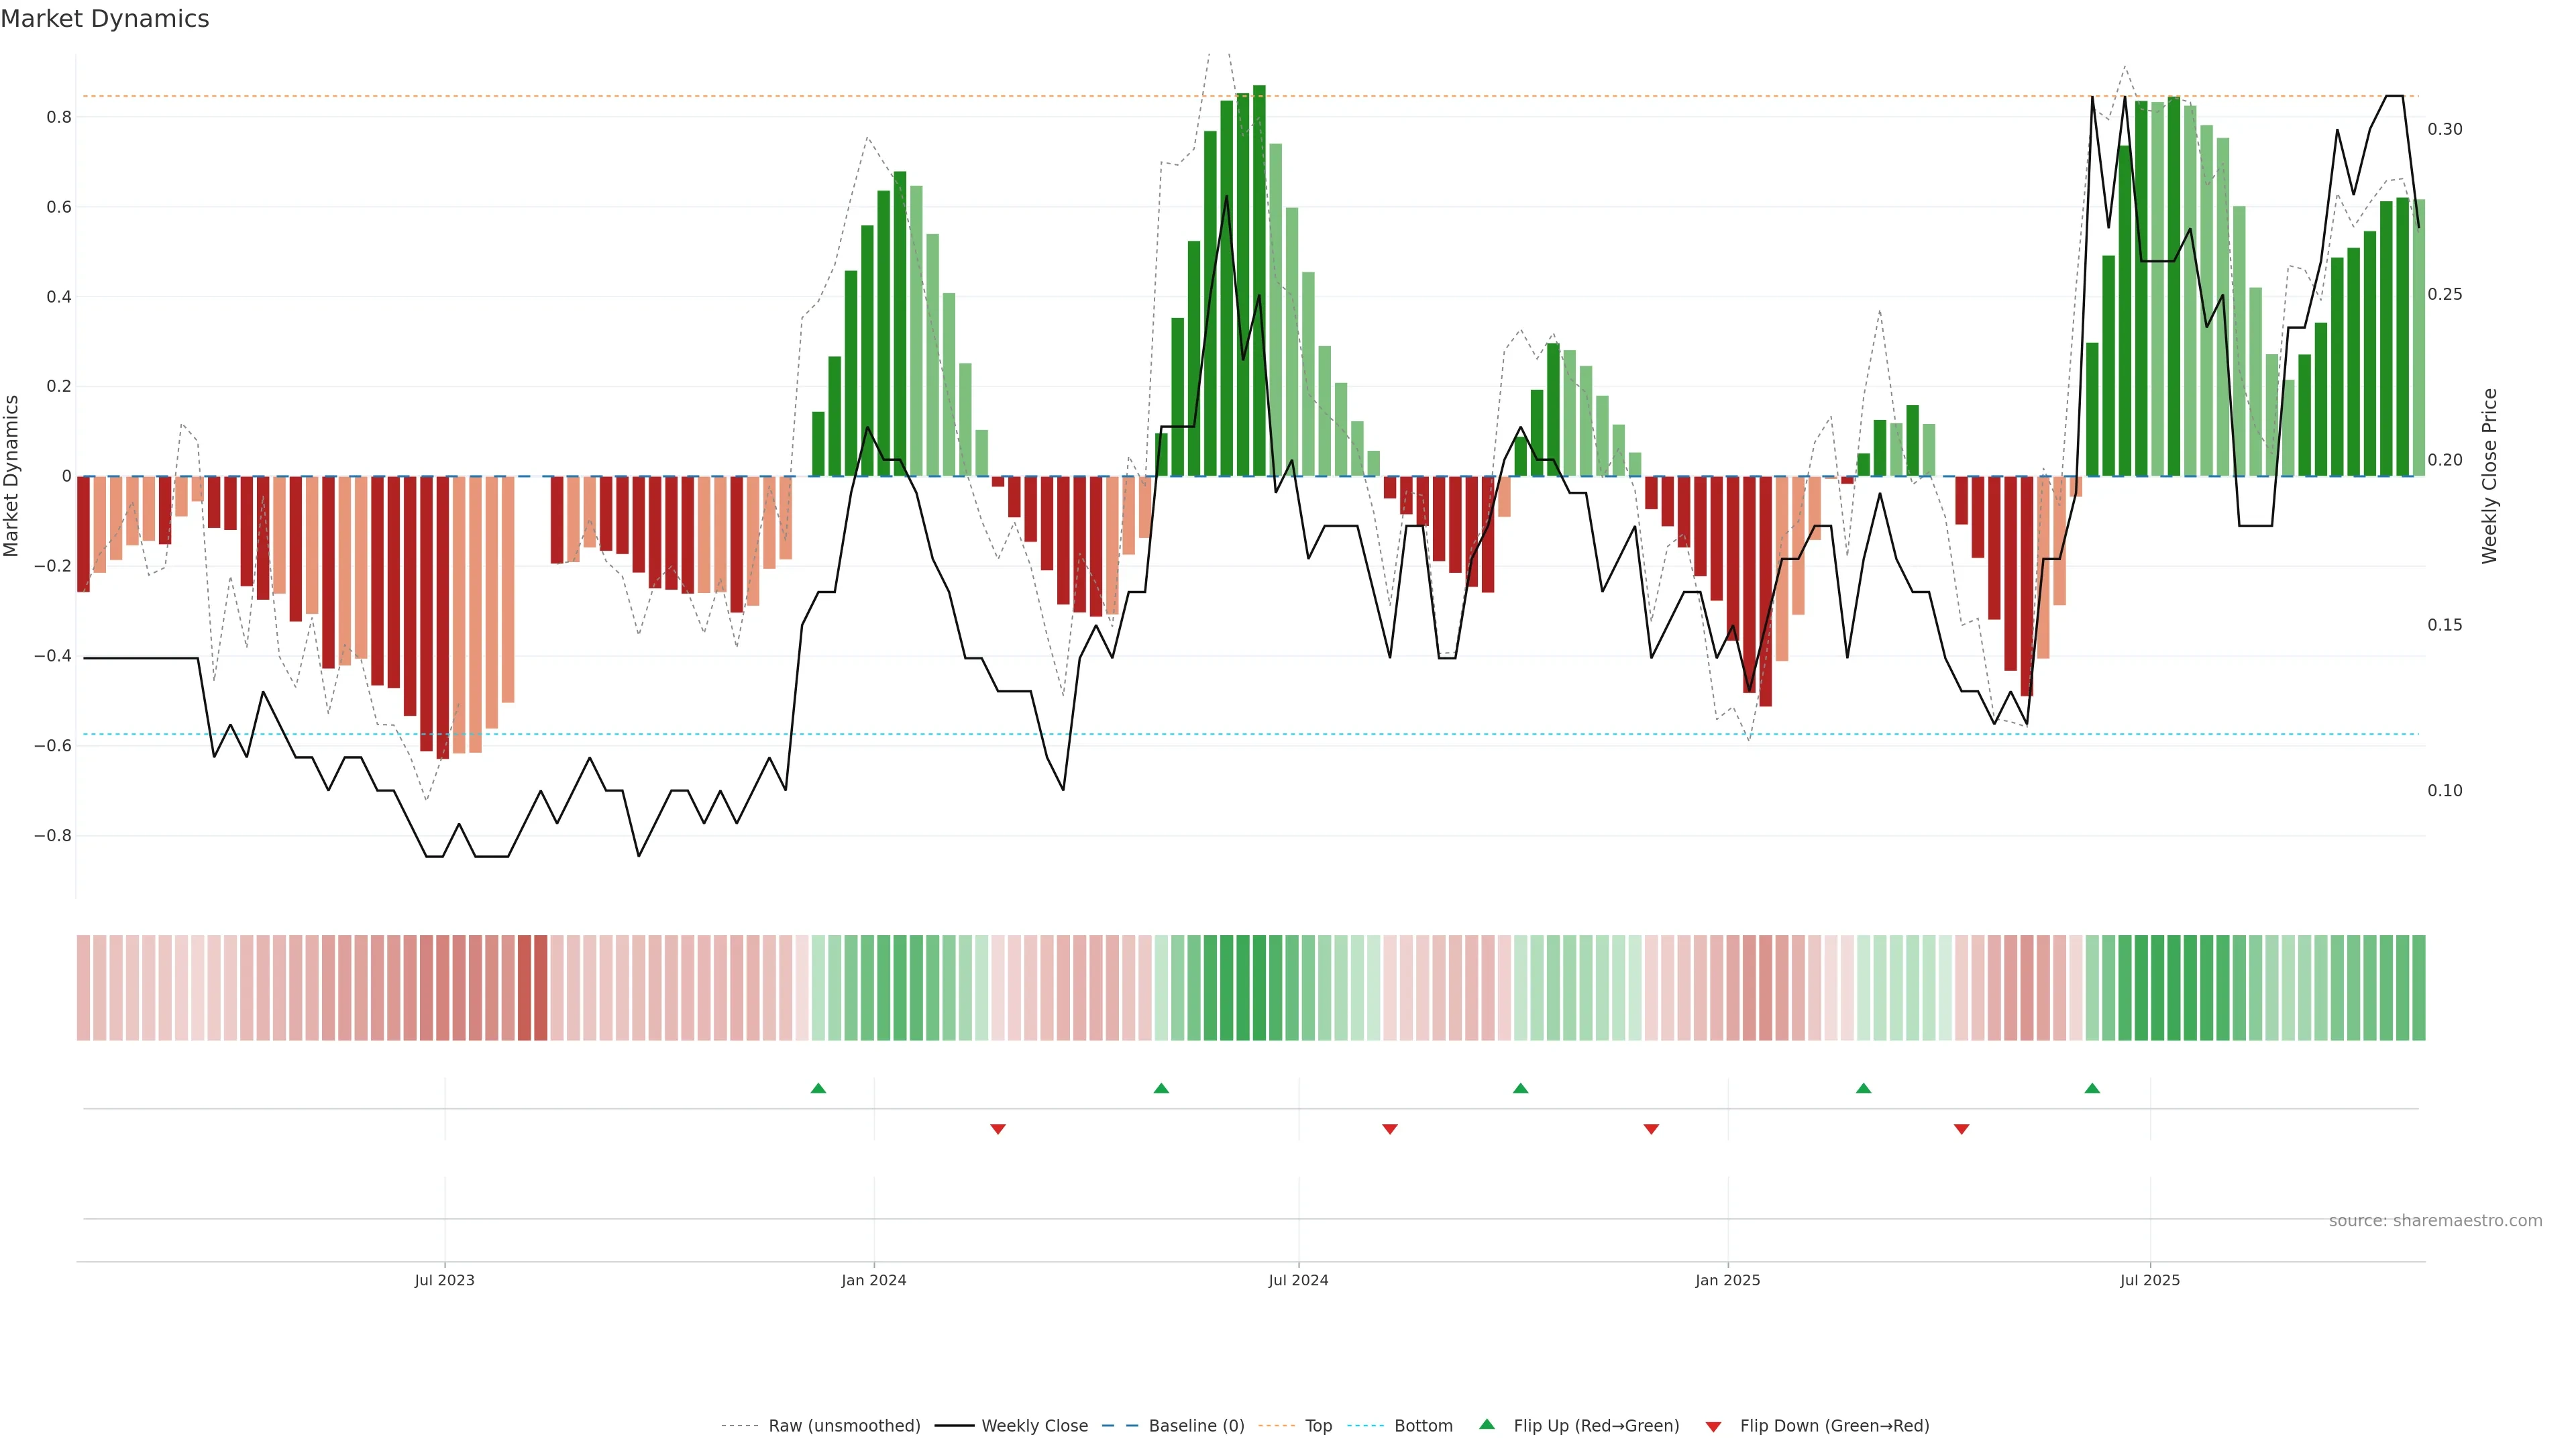Click the darkest red heatmap strip cell
The width and height of the screenshot is (2576, 1449).
coord(540,987)
